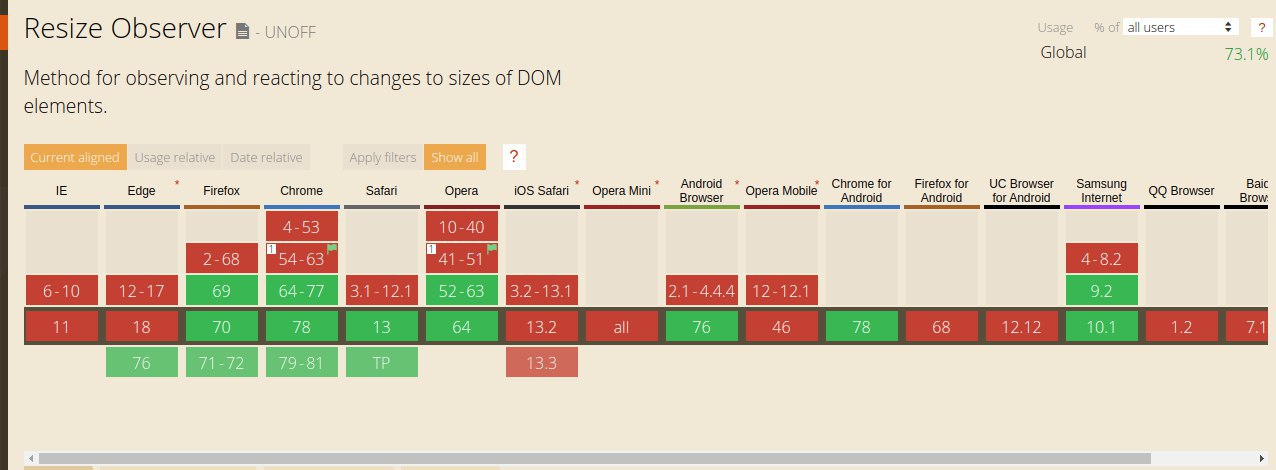The image size is (1276, 470).
Task: Select the iOS Safari 13.3 cell
Action: [542, 363]
